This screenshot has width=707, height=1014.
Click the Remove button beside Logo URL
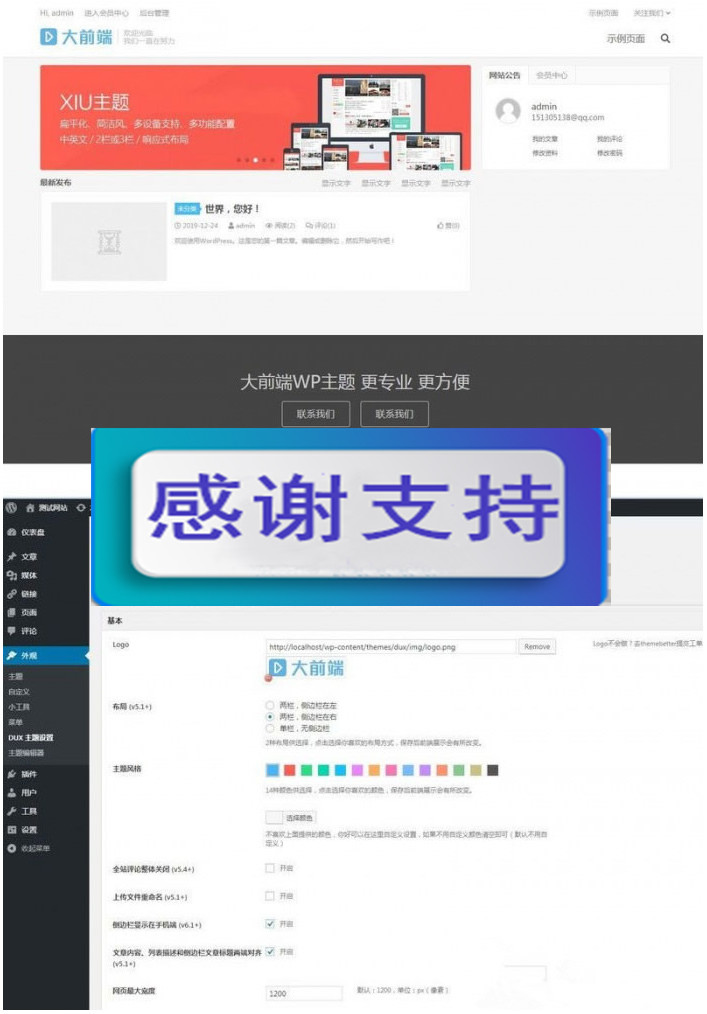[537, 647]
